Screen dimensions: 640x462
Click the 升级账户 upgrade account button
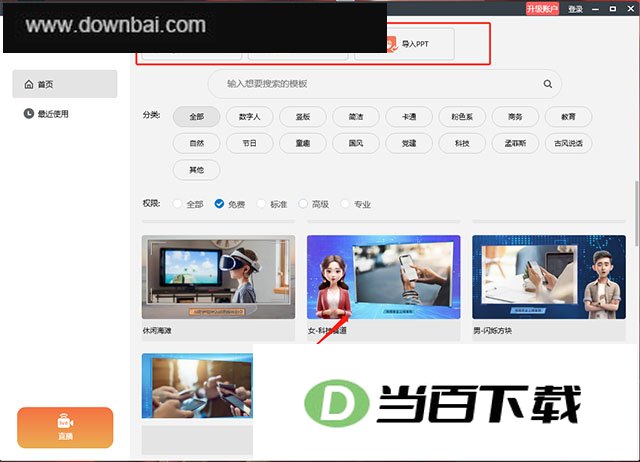coord(542,9)
